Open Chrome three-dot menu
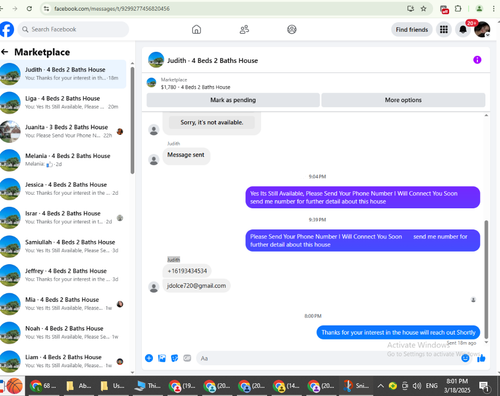This screenshot has width=500, height=396. (x=493, y=9)
